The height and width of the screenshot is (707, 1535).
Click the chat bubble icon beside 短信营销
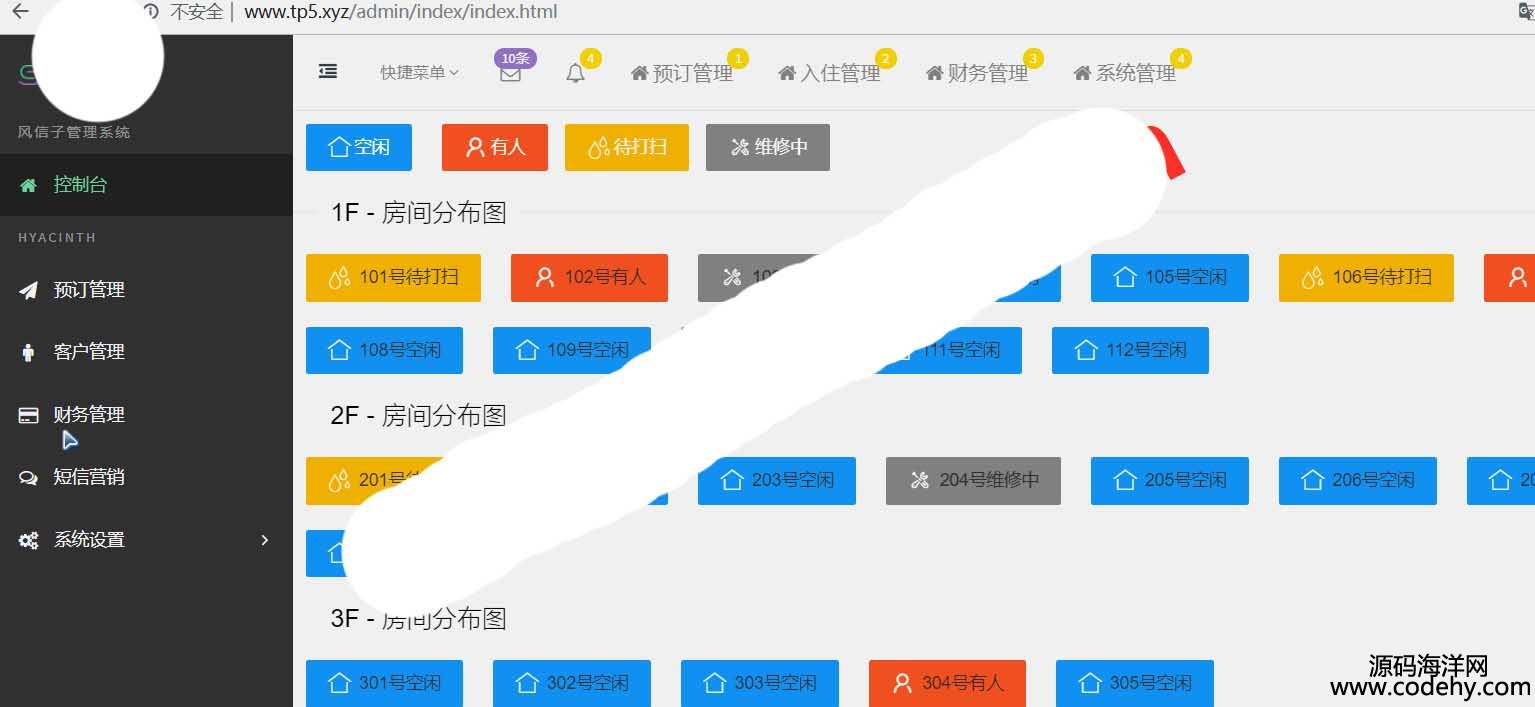[x=28, y=478]
